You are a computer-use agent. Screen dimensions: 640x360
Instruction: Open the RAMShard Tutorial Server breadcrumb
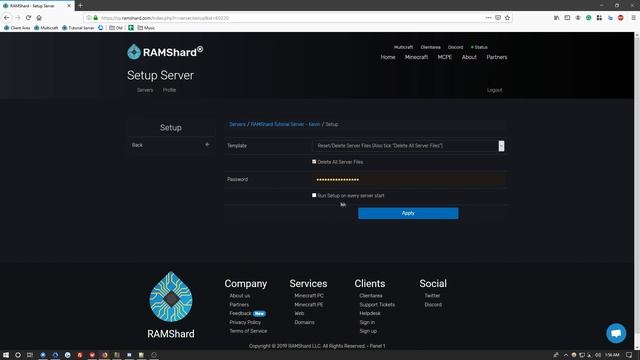pyautogui.click(x=285, y=124)
